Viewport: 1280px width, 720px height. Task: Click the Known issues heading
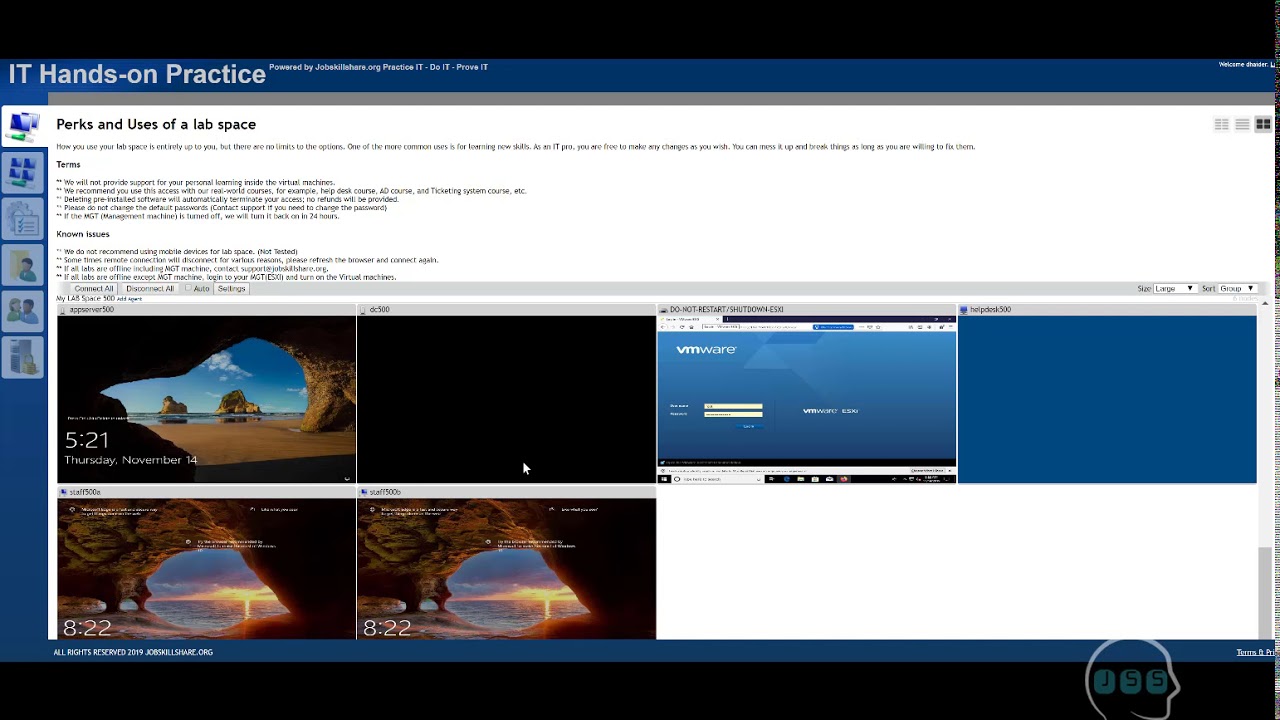(x=83, y=234)
